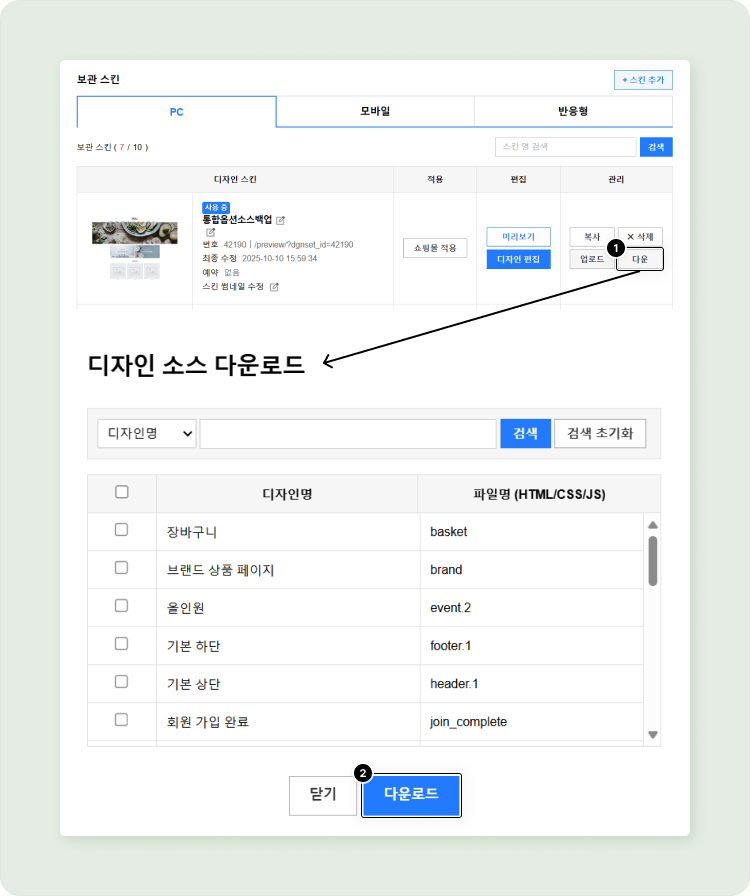The width and height of the screenshot is (750, 896).
Task: Check the 장바구니 row checkbox
Action: (122, 530)
